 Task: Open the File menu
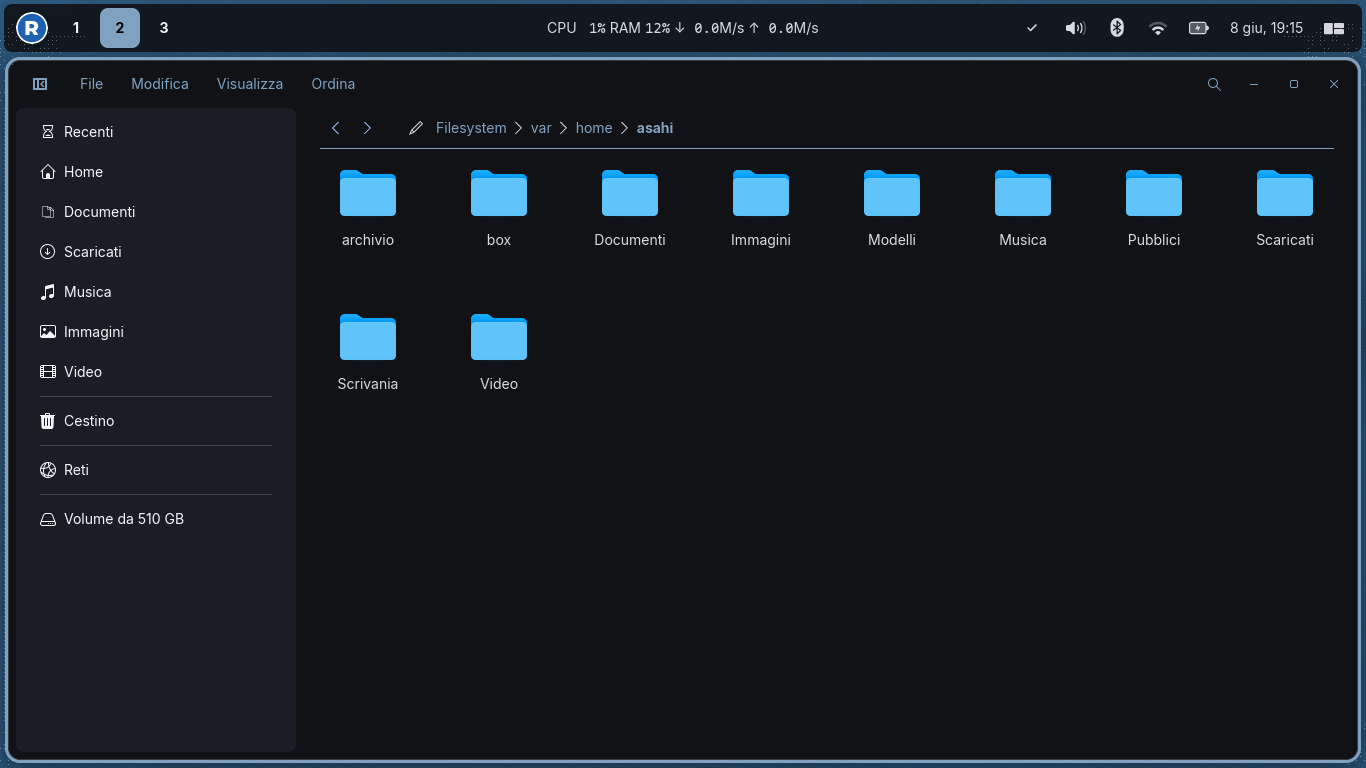tap(91, 84)
